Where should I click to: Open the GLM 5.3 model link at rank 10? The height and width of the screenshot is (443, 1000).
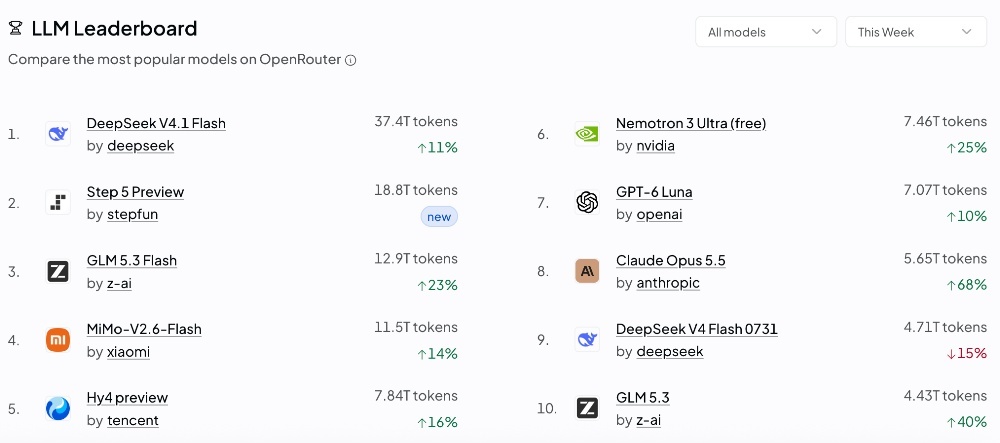click(x=643, y=398)
